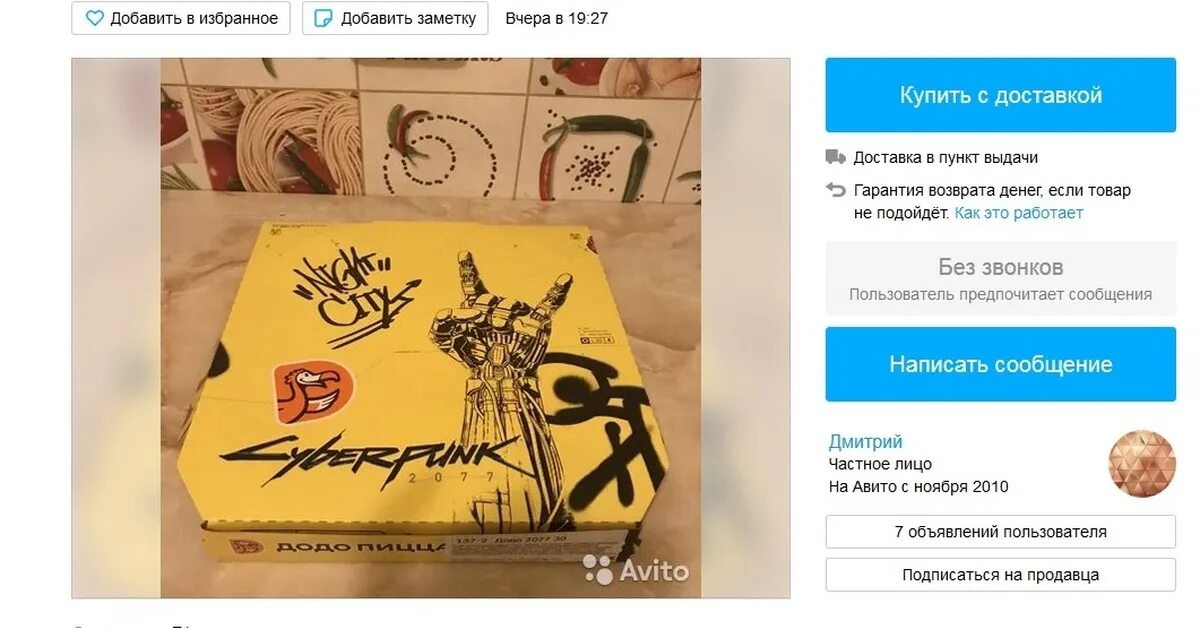The image size is (1200, 628).
Task: Click the money-back return arrow icon
Action: coord(835,189)
